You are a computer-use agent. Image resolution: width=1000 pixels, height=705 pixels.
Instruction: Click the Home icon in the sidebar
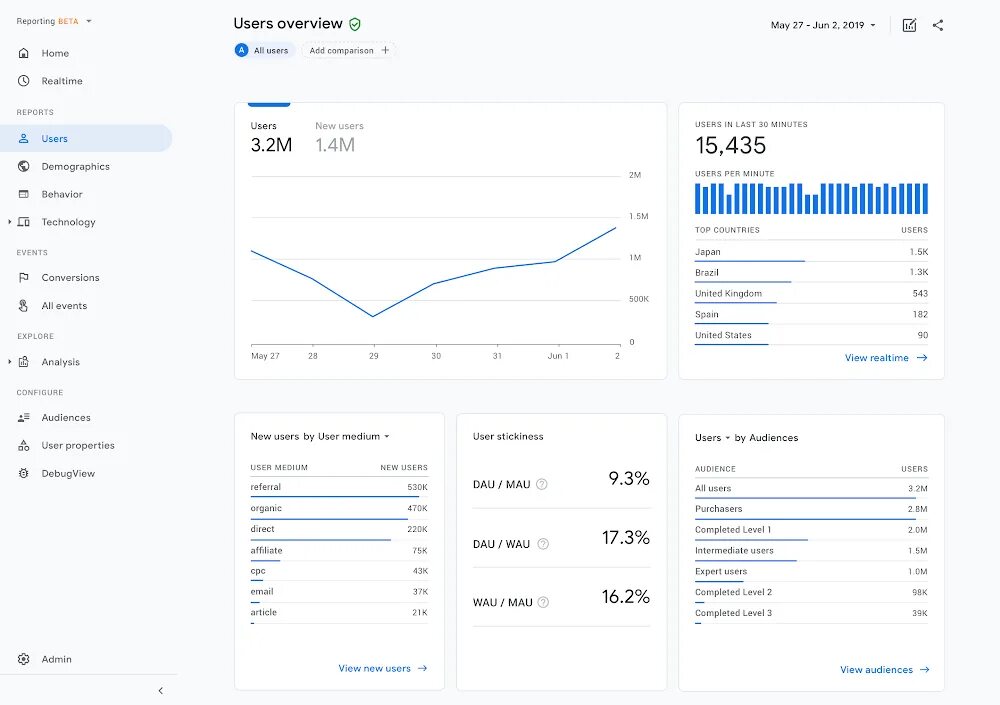coord(22,52)
